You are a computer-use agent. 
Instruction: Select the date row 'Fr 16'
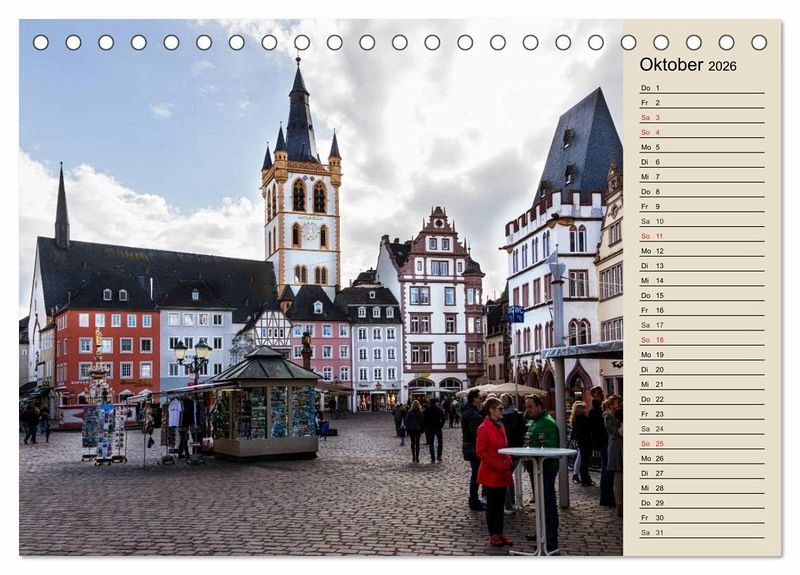click(x=702, y=310)
